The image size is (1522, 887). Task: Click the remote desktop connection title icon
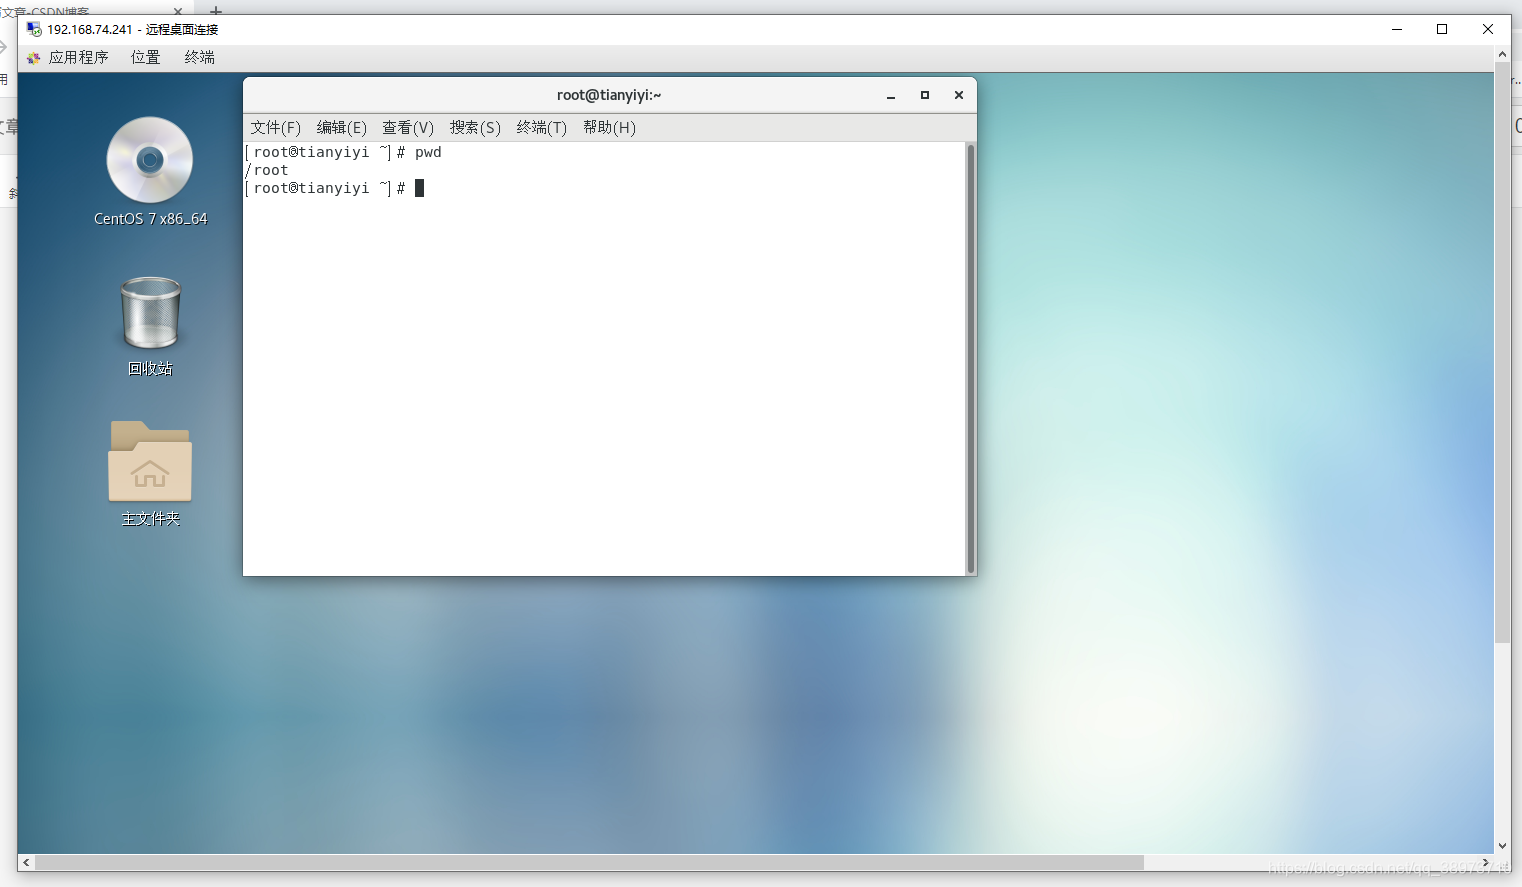[x=34, y=29]
